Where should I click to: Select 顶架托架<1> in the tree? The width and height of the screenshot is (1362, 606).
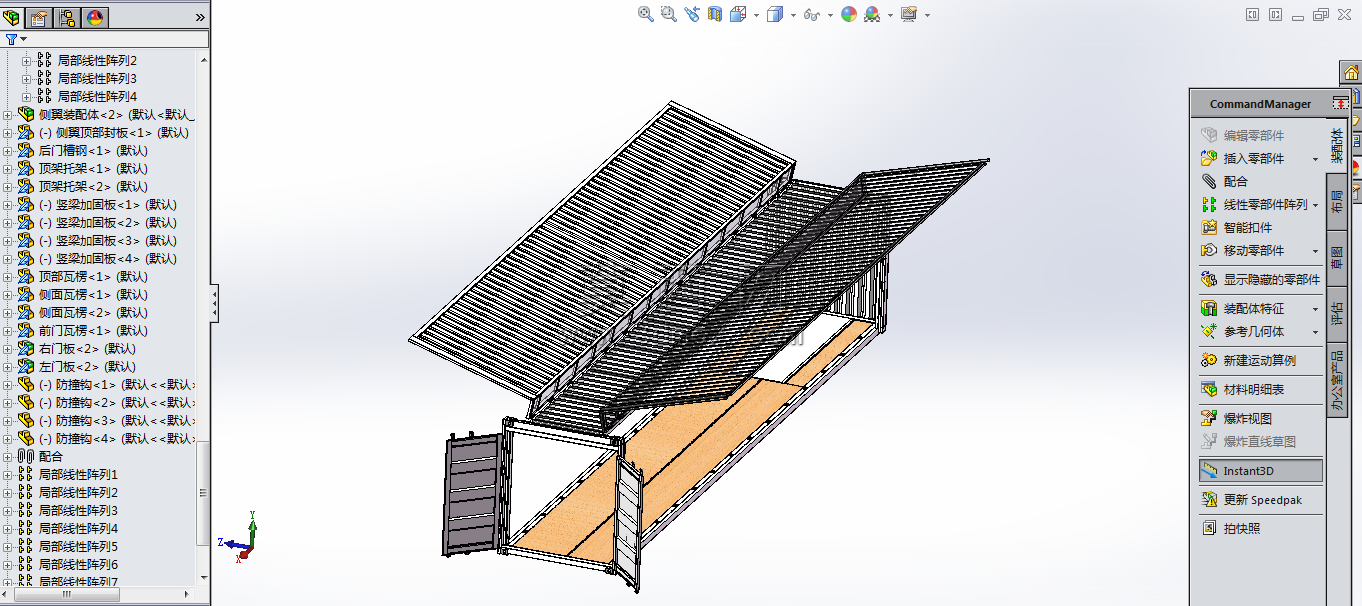[93, 168]
